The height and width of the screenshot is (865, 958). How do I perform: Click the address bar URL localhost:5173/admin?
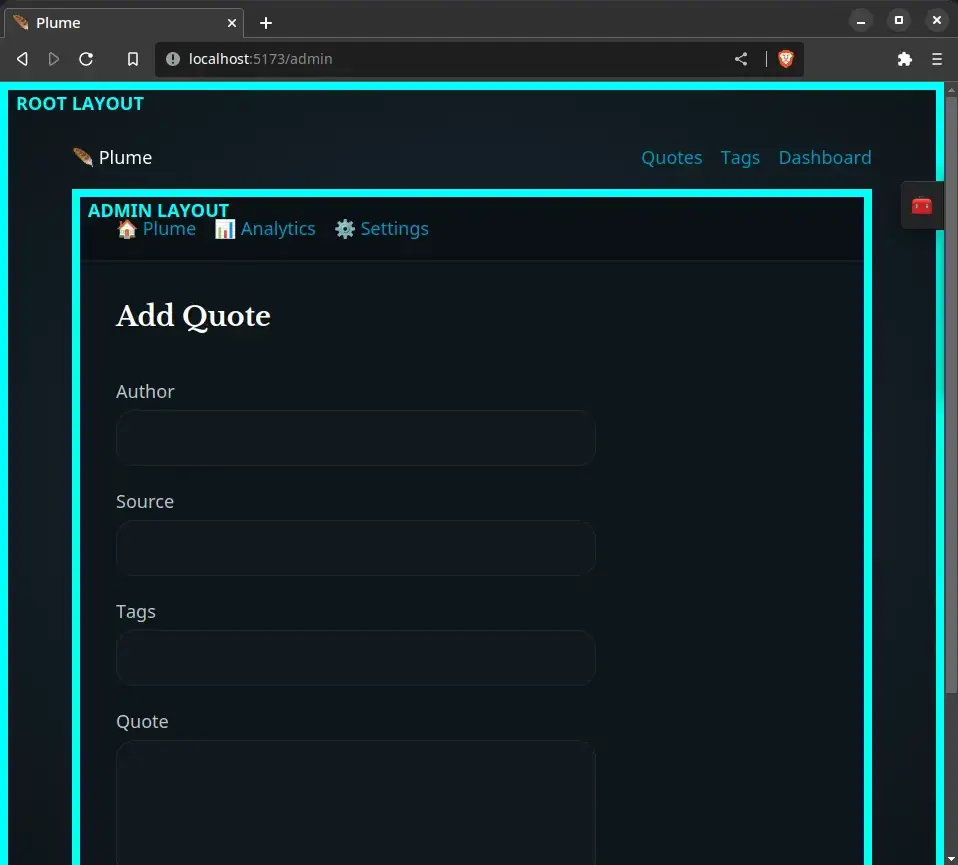pyautogui.click(x=260, y=59)
